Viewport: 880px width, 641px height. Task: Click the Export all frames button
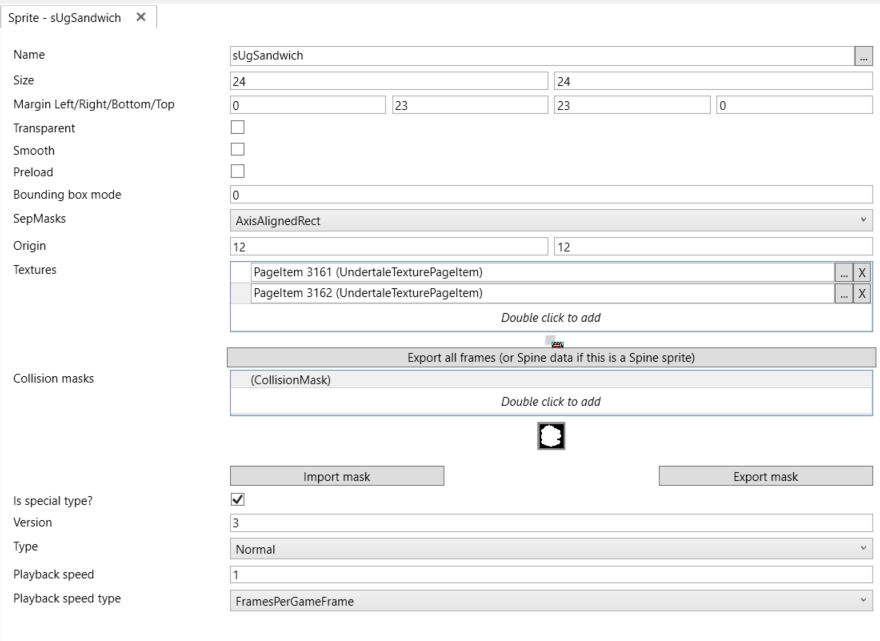pyautogui.click(x=551, y=358)
